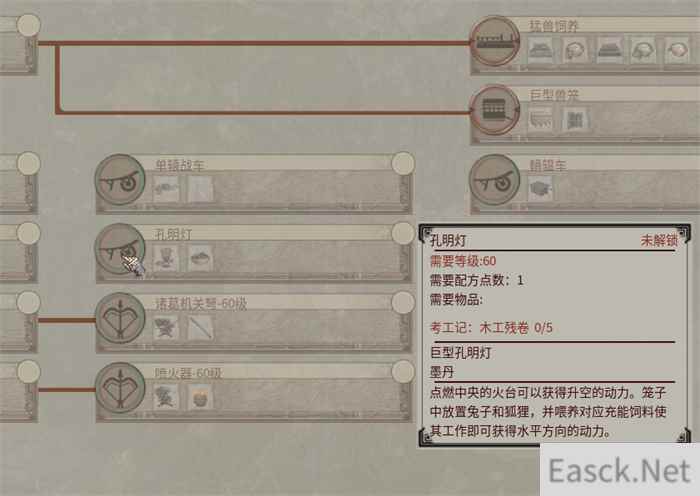Image resolution: width=700 pixels, height=496 pixels.
Task: Select the 诸葛机关弩-60级 crossbow node icon
Action: [120, 318]
